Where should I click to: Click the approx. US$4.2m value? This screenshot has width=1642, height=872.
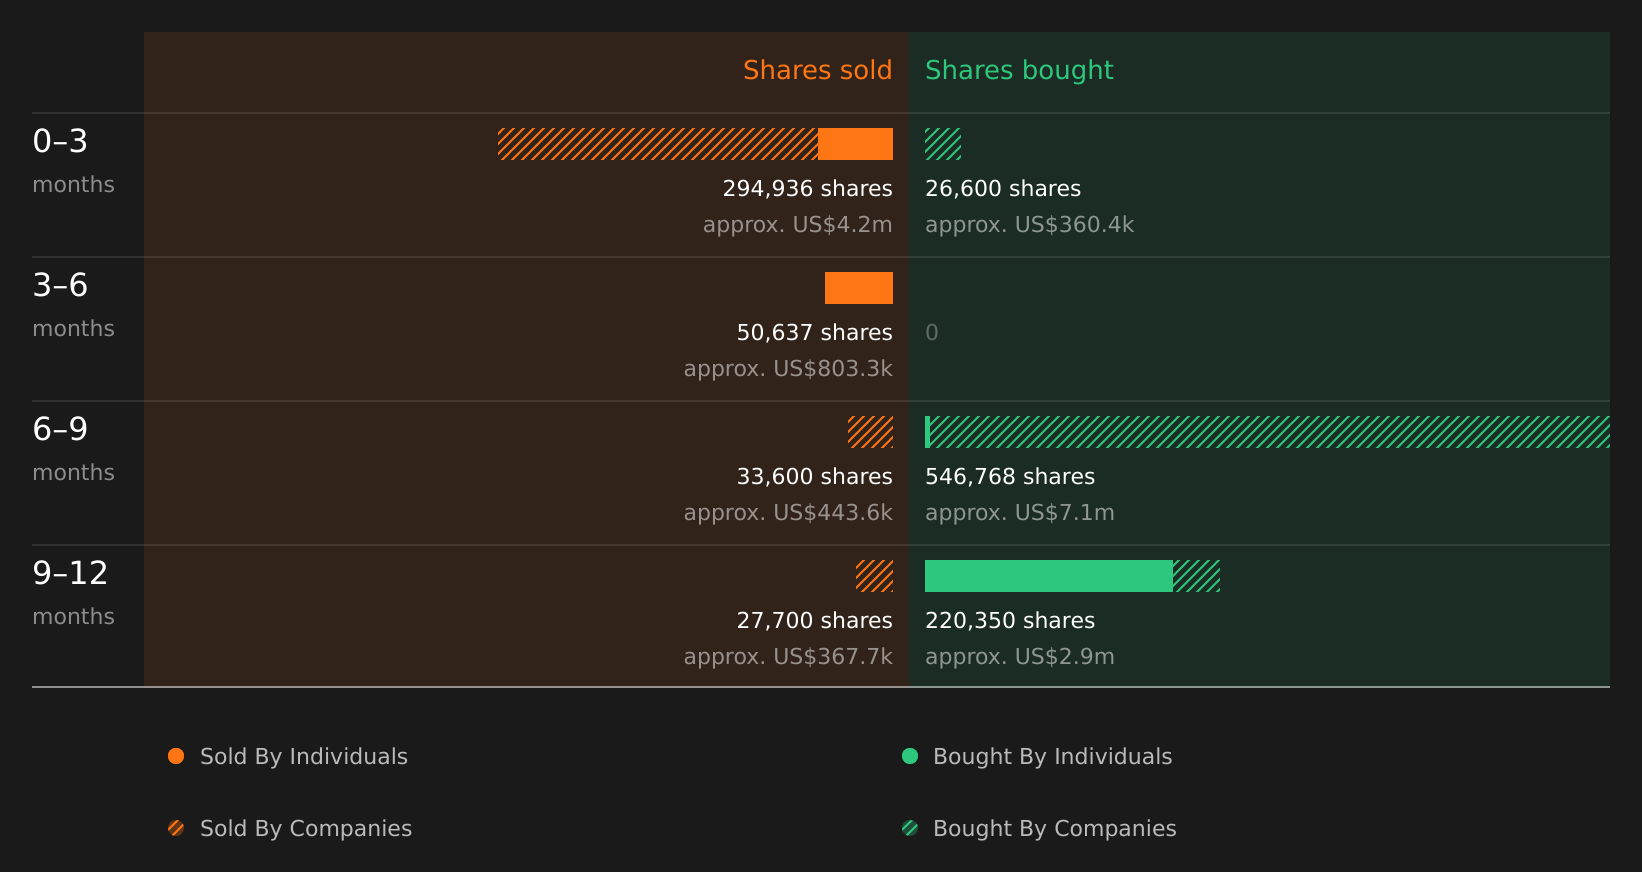pos(797,225)
